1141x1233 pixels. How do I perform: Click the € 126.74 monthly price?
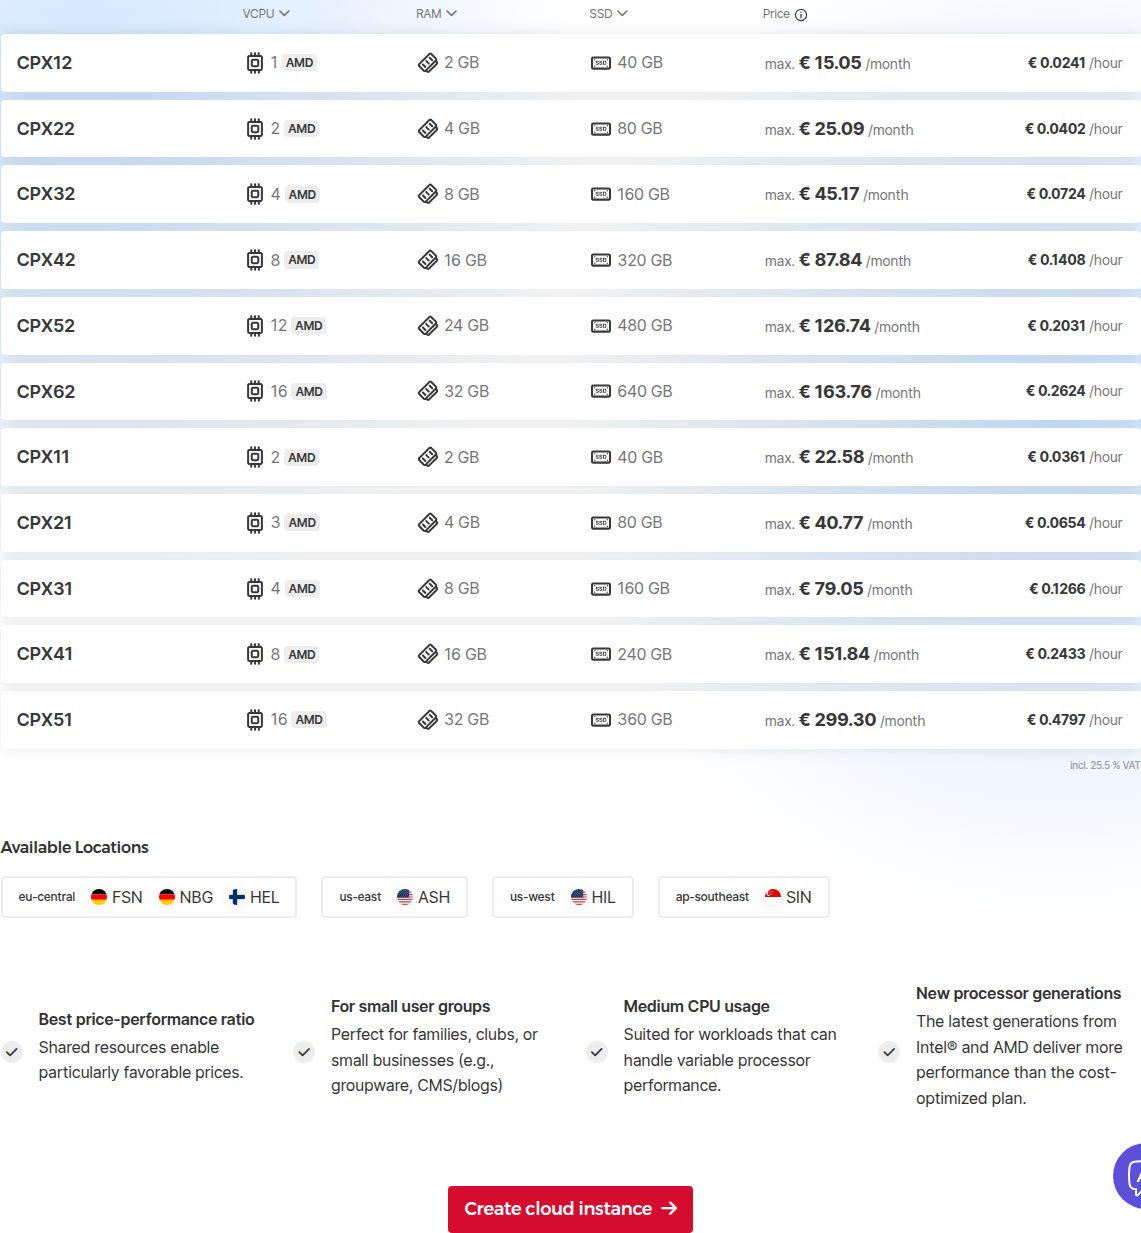coord(835,326)
